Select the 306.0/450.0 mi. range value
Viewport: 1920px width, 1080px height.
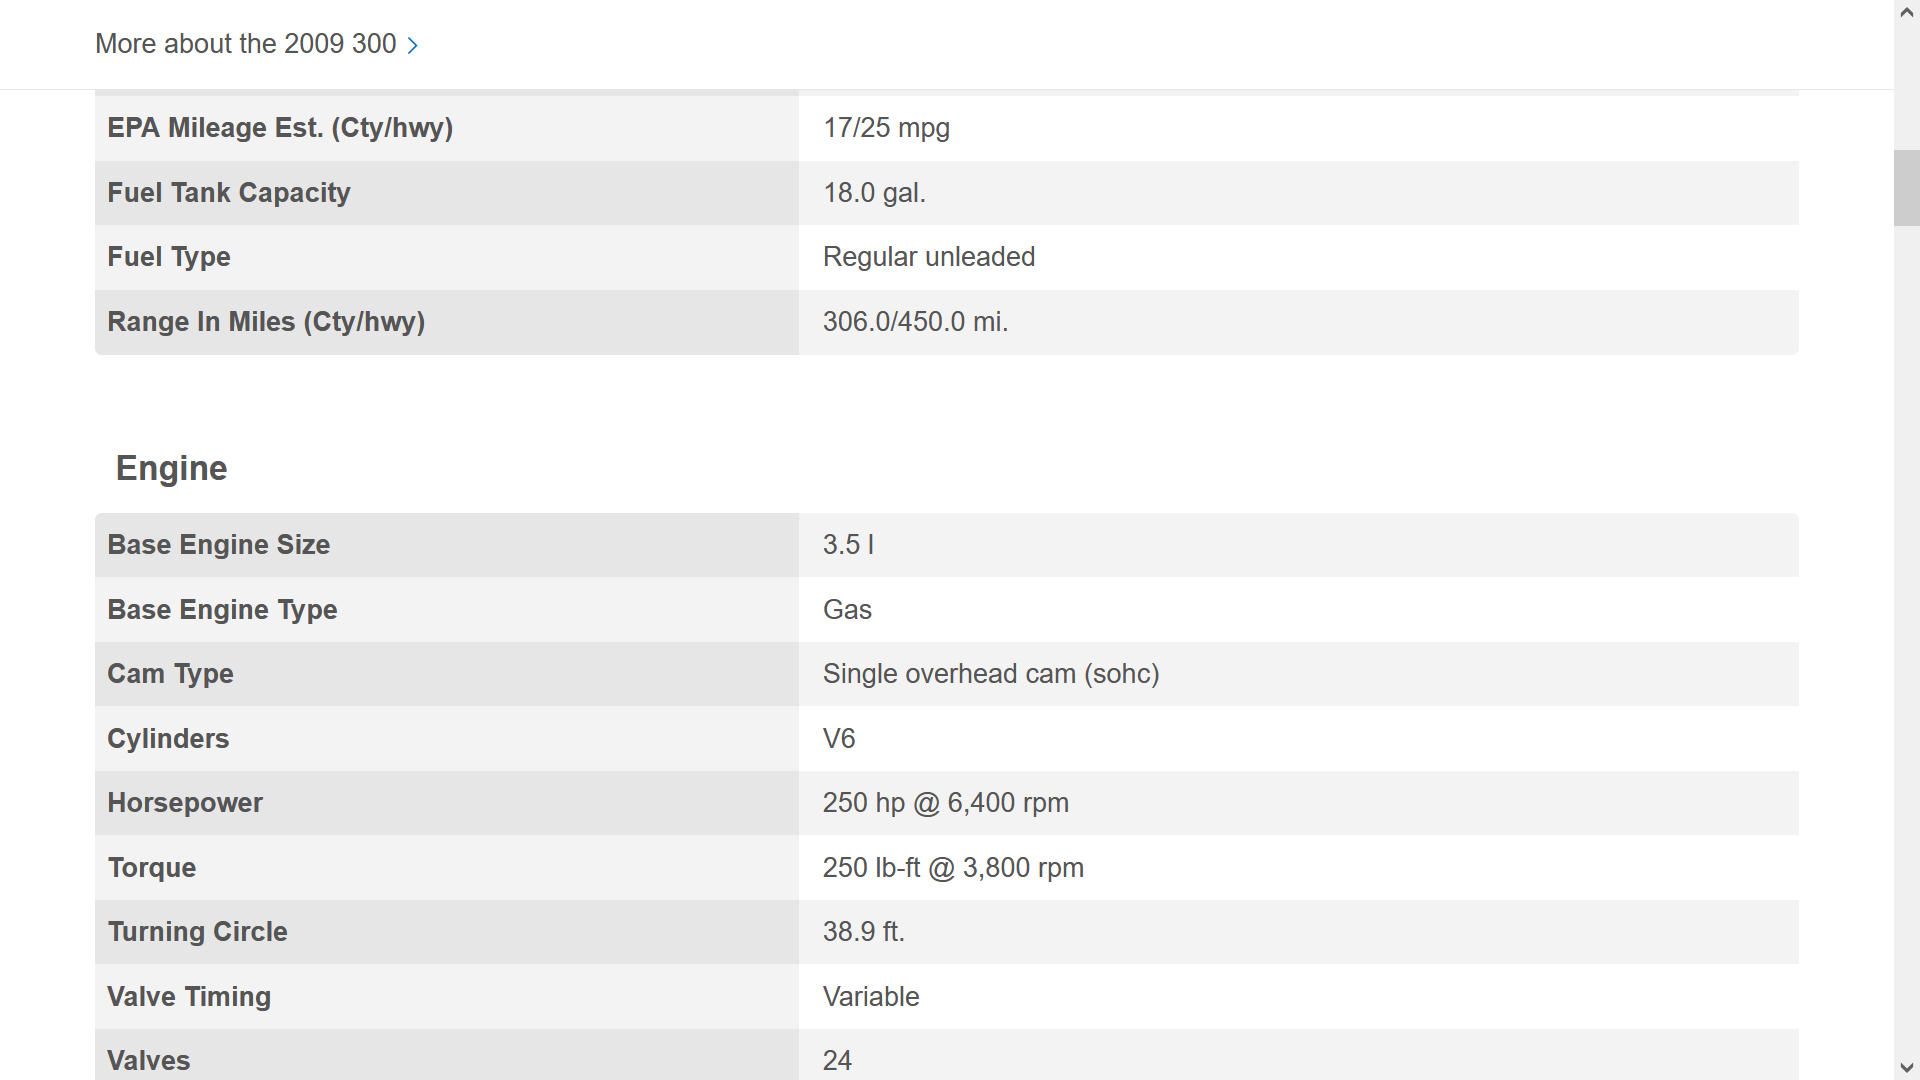(x=915, y=322)
